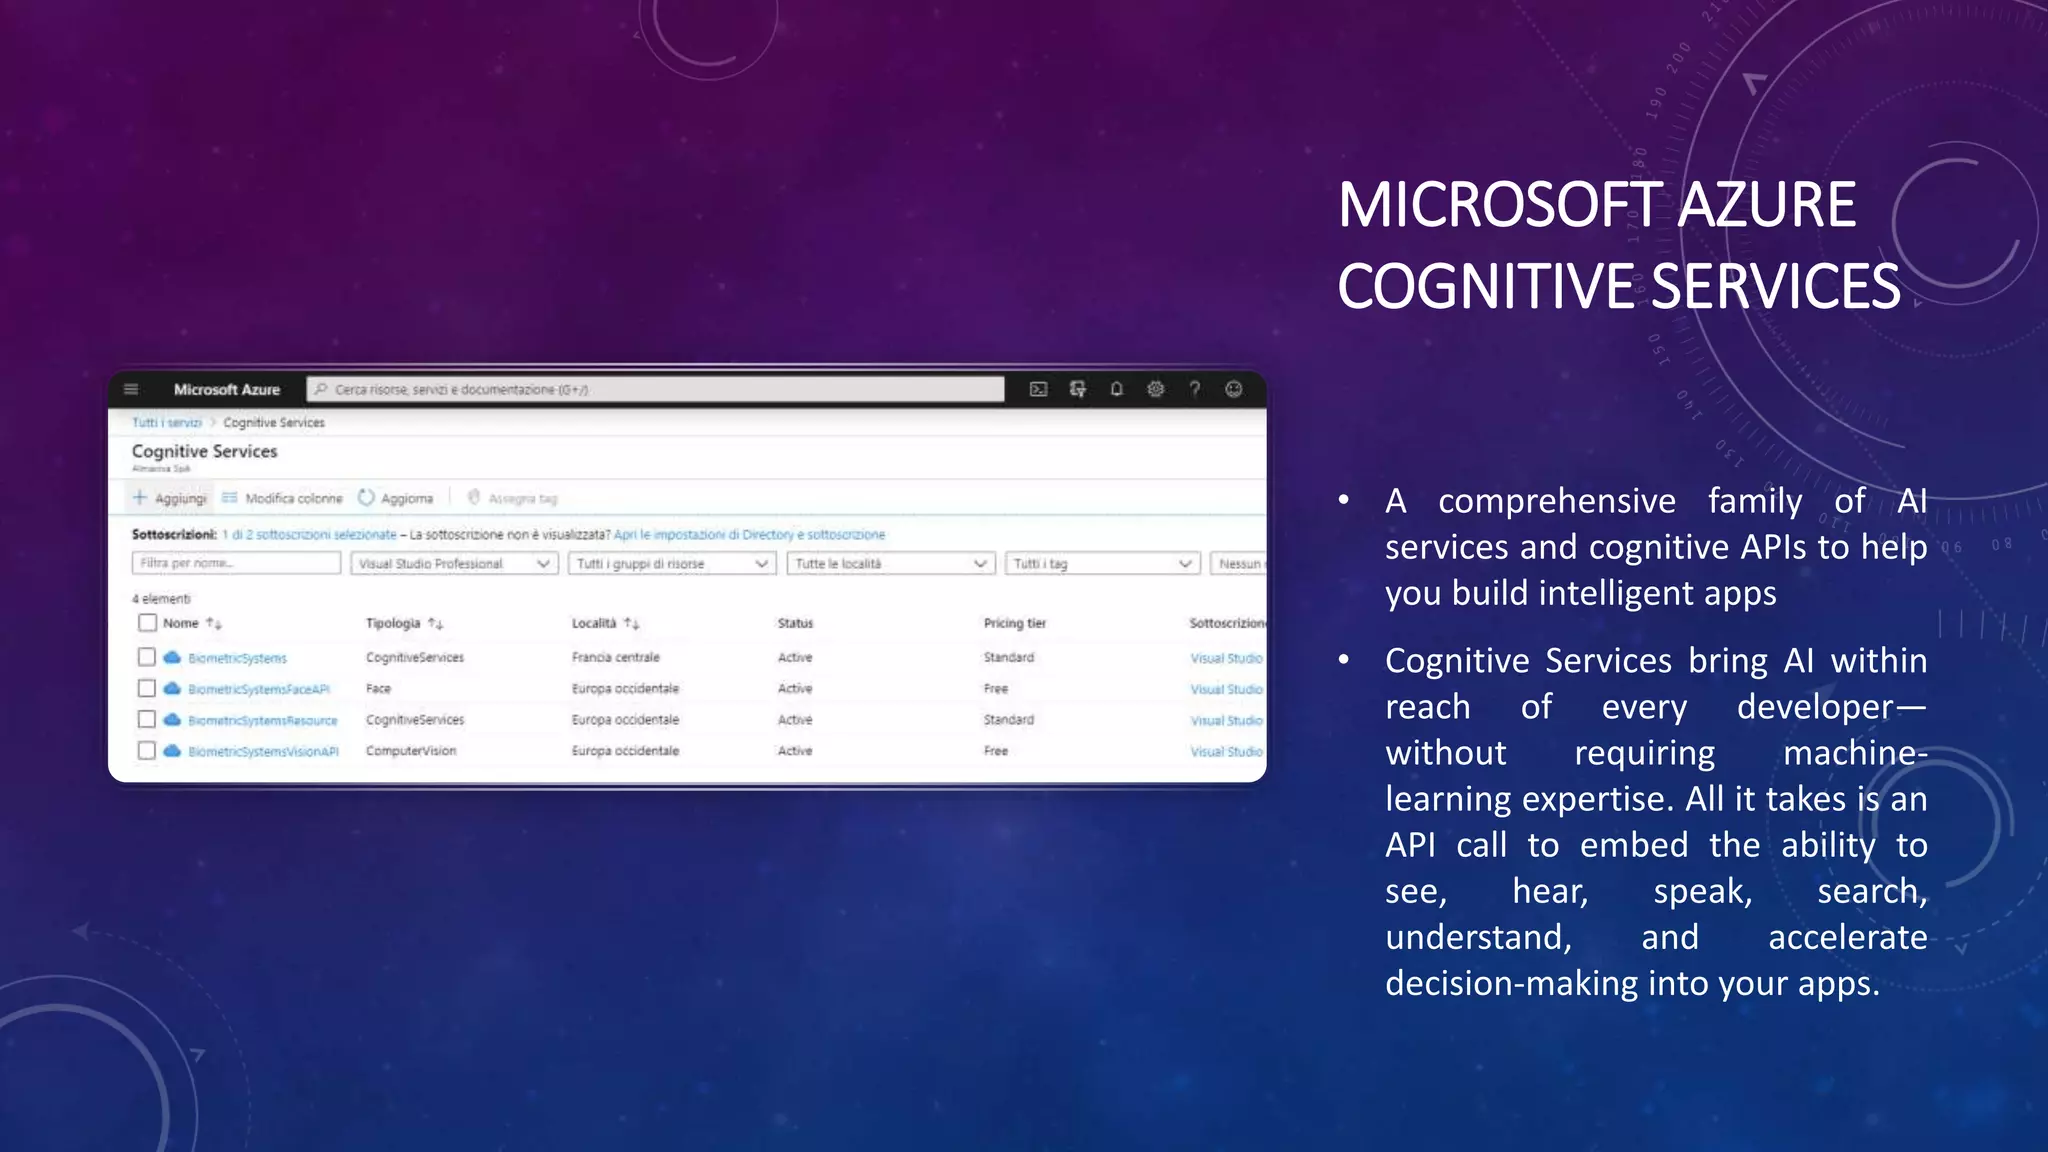
Task: Click the Francia centrale location cell
Action: (x=616, y=657)
